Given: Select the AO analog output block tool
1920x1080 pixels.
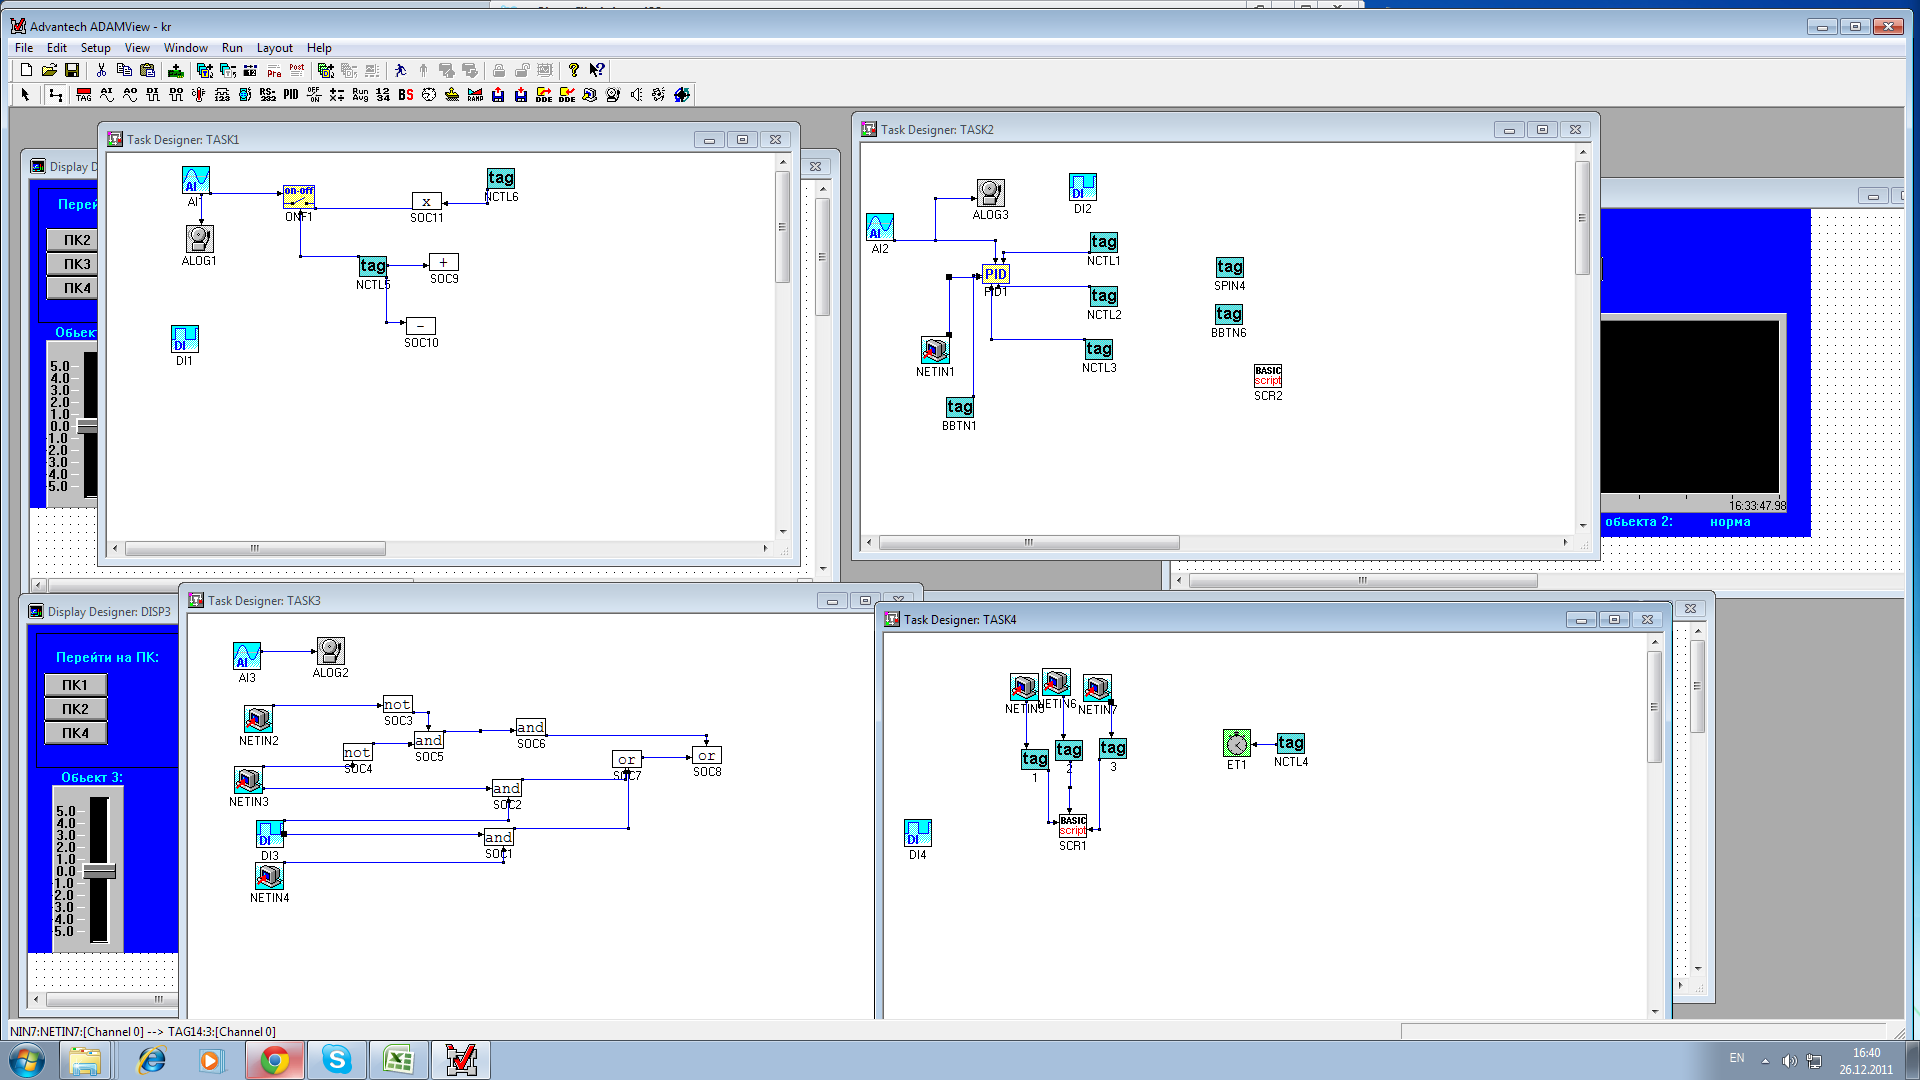Looking at the screenshot, I should point(130,95).
